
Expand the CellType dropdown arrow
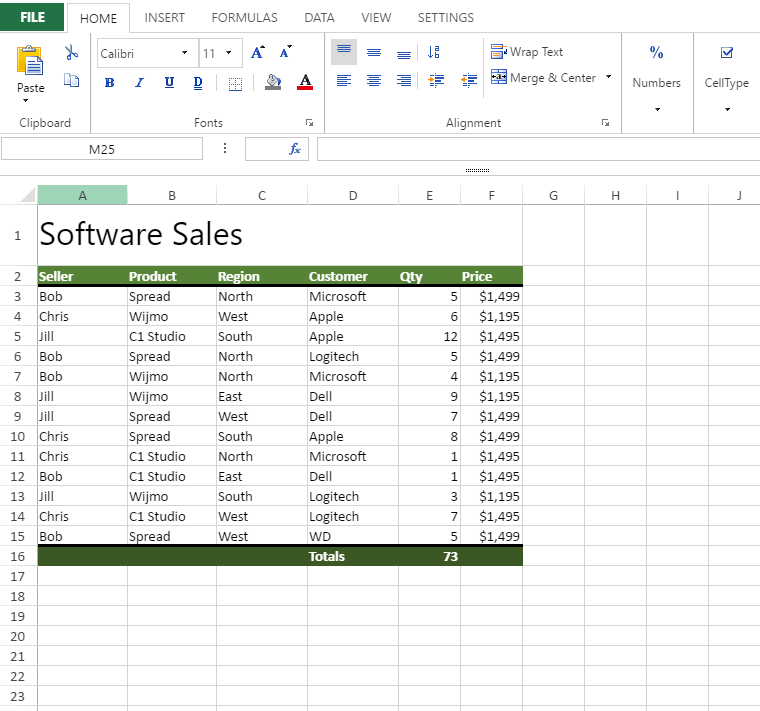tap(727, 110)
